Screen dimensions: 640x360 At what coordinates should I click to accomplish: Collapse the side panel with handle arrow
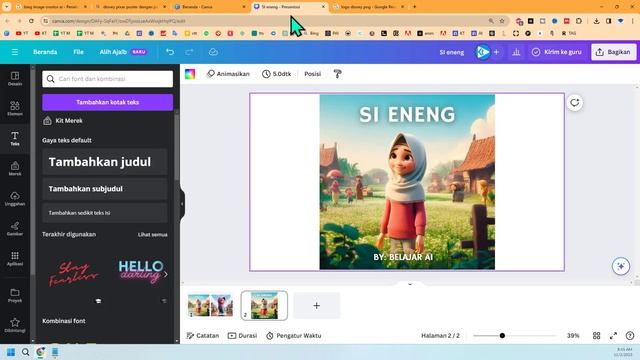coord(182,204)
